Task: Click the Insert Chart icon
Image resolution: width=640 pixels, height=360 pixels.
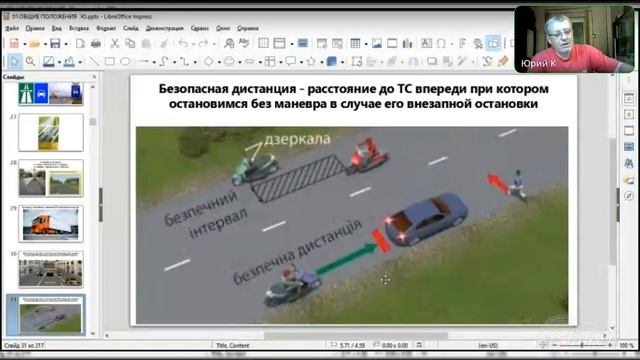Action: coord(407,43)
